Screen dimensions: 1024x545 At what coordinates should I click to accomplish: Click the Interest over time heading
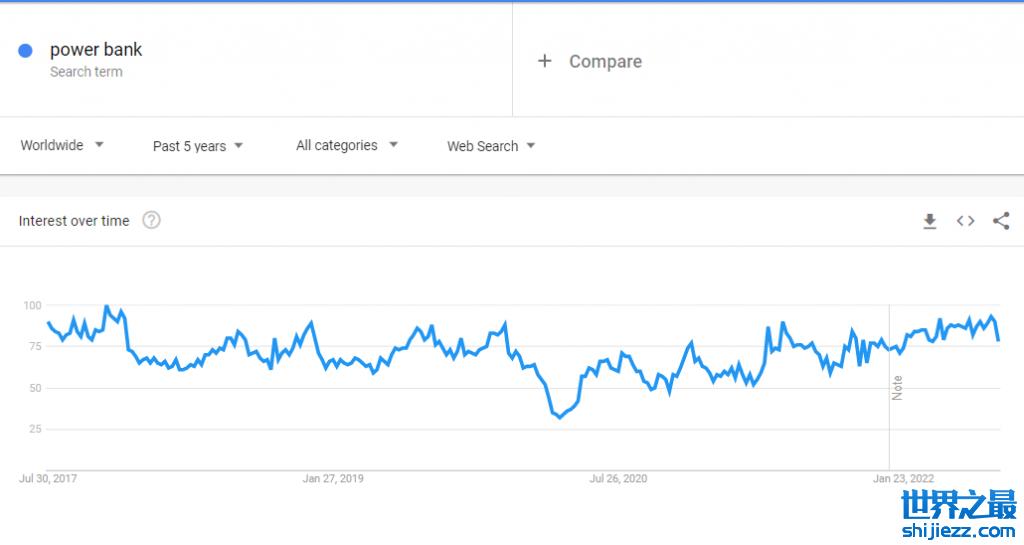tap(74, 221)
